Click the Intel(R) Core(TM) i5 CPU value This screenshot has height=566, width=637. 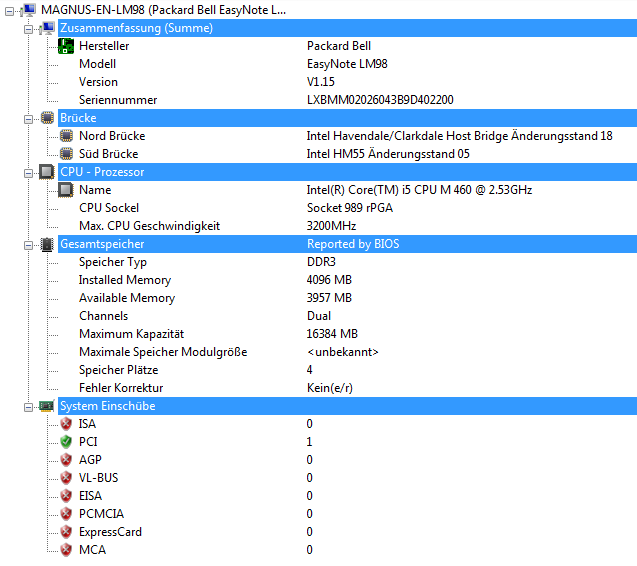pyautogui.click(x=419, y=190)
